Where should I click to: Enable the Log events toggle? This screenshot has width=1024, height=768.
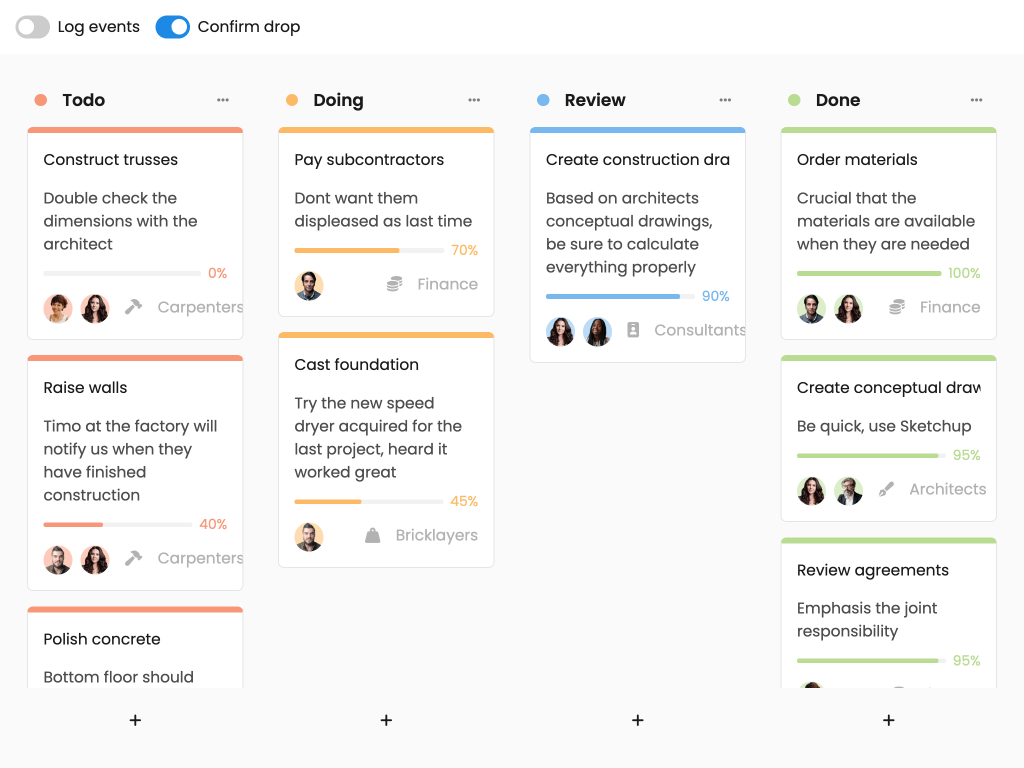click(33, 27)
